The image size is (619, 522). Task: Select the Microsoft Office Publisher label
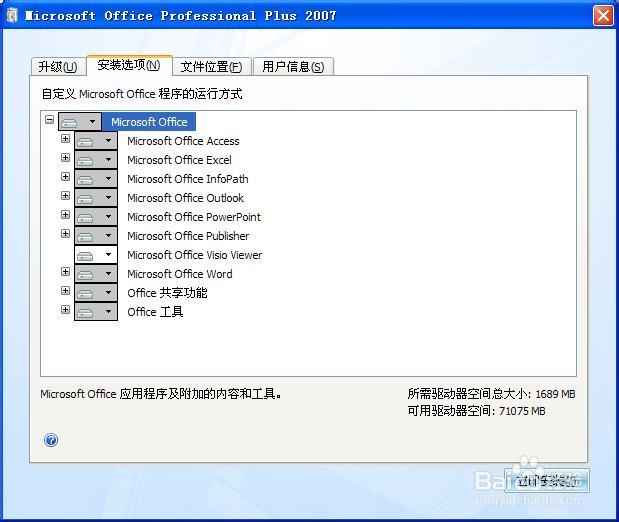click(x=188, y=236)
